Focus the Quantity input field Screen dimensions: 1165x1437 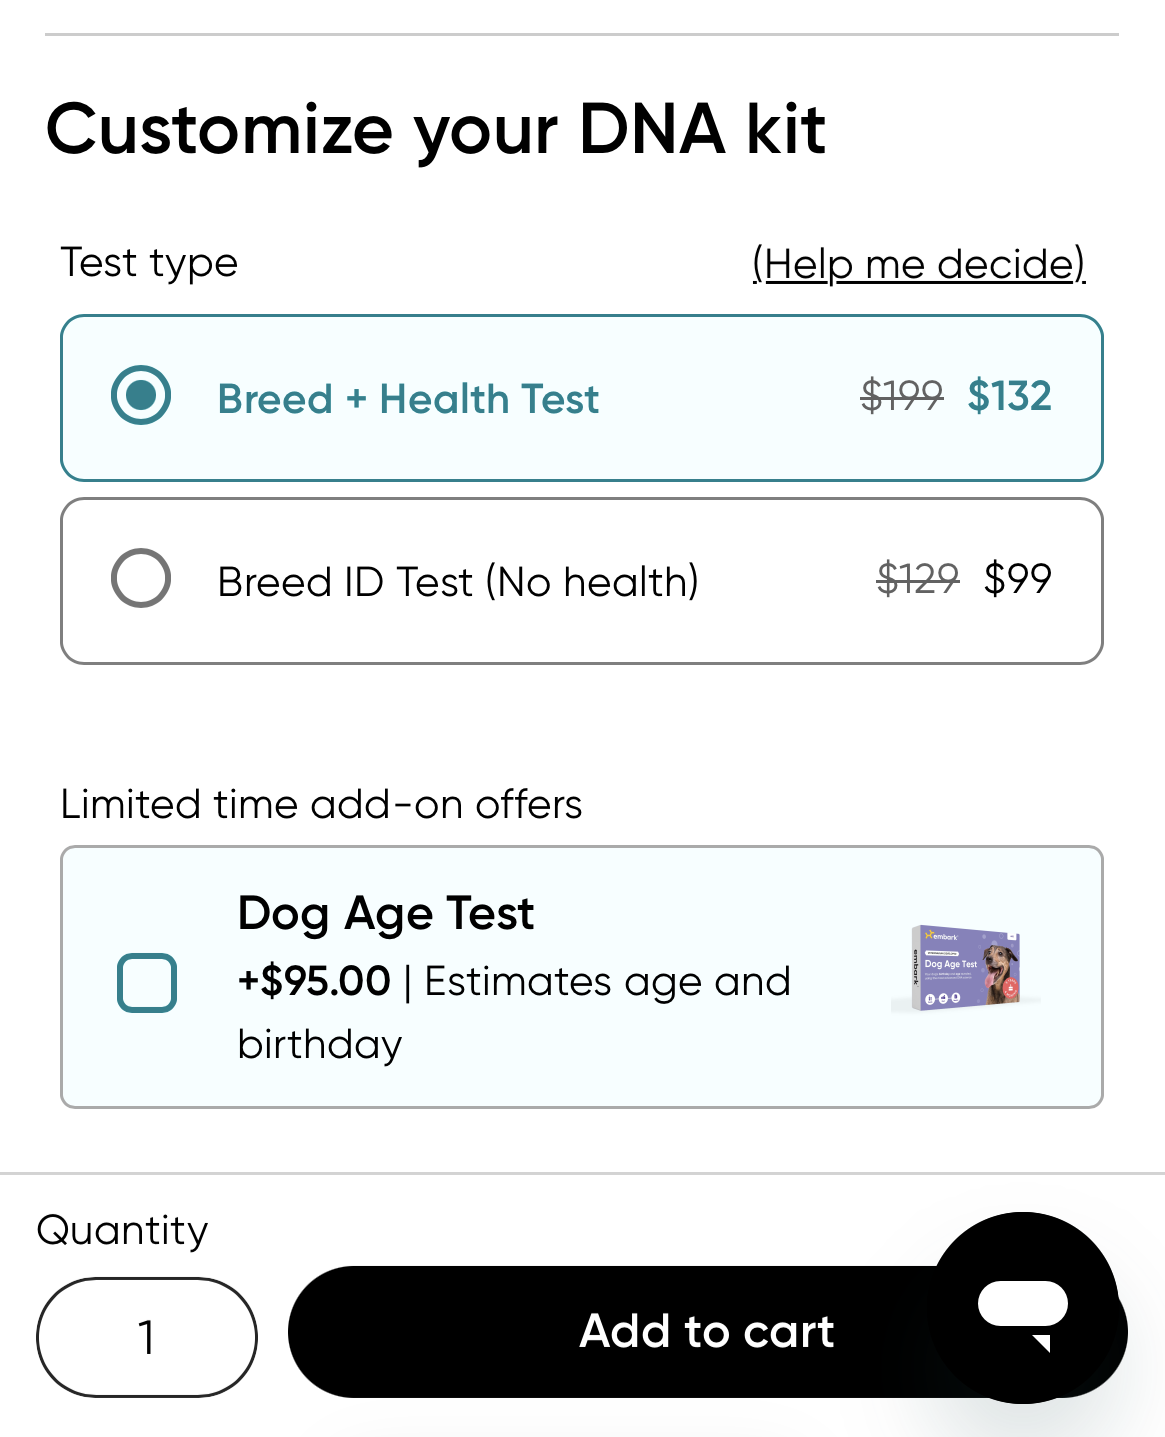[147, 1337]
